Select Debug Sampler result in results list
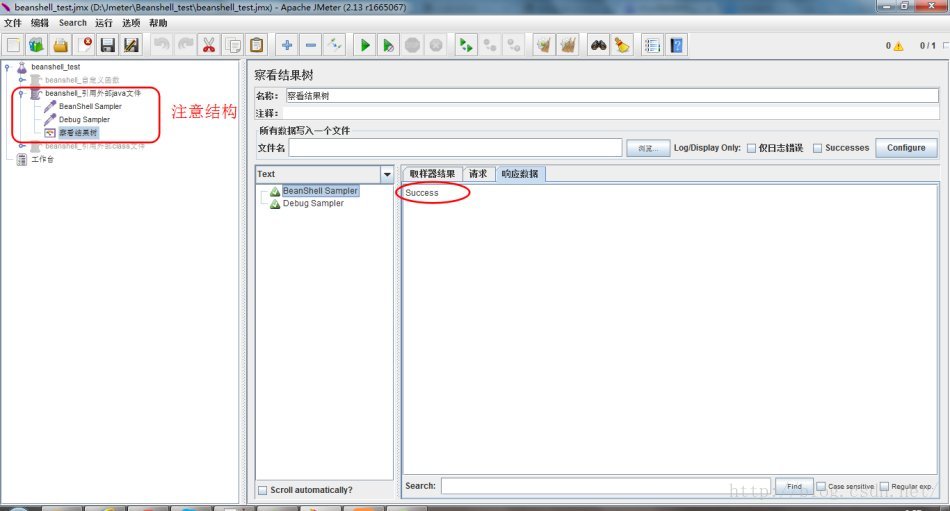The height and width of the screenshot is (511, 950). pos(313,204)
